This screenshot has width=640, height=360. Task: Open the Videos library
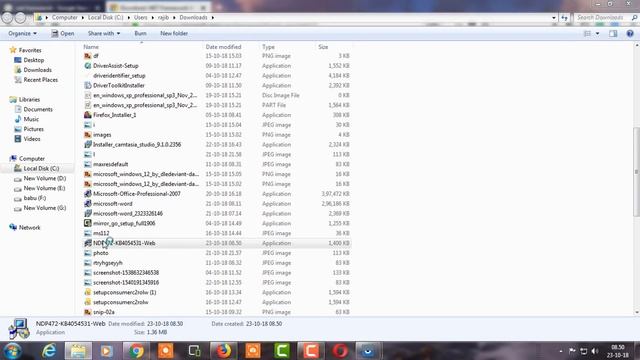coord(32,139)
